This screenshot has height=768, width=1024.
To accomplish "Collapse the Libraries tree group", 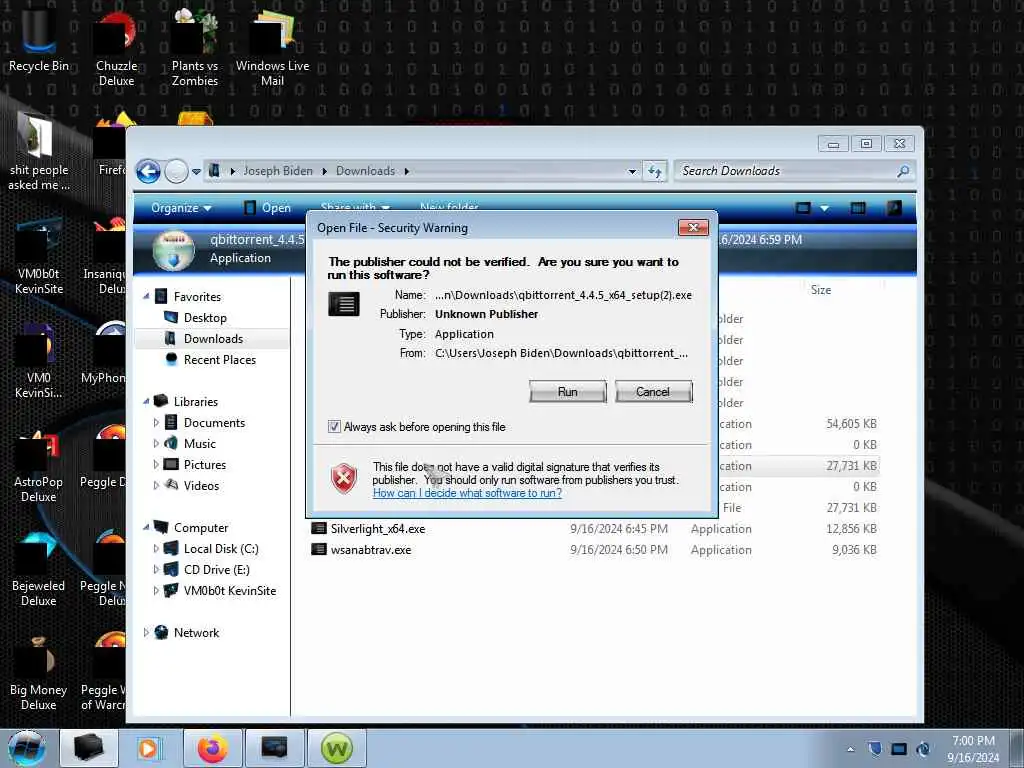I will (x=146, y=402).
